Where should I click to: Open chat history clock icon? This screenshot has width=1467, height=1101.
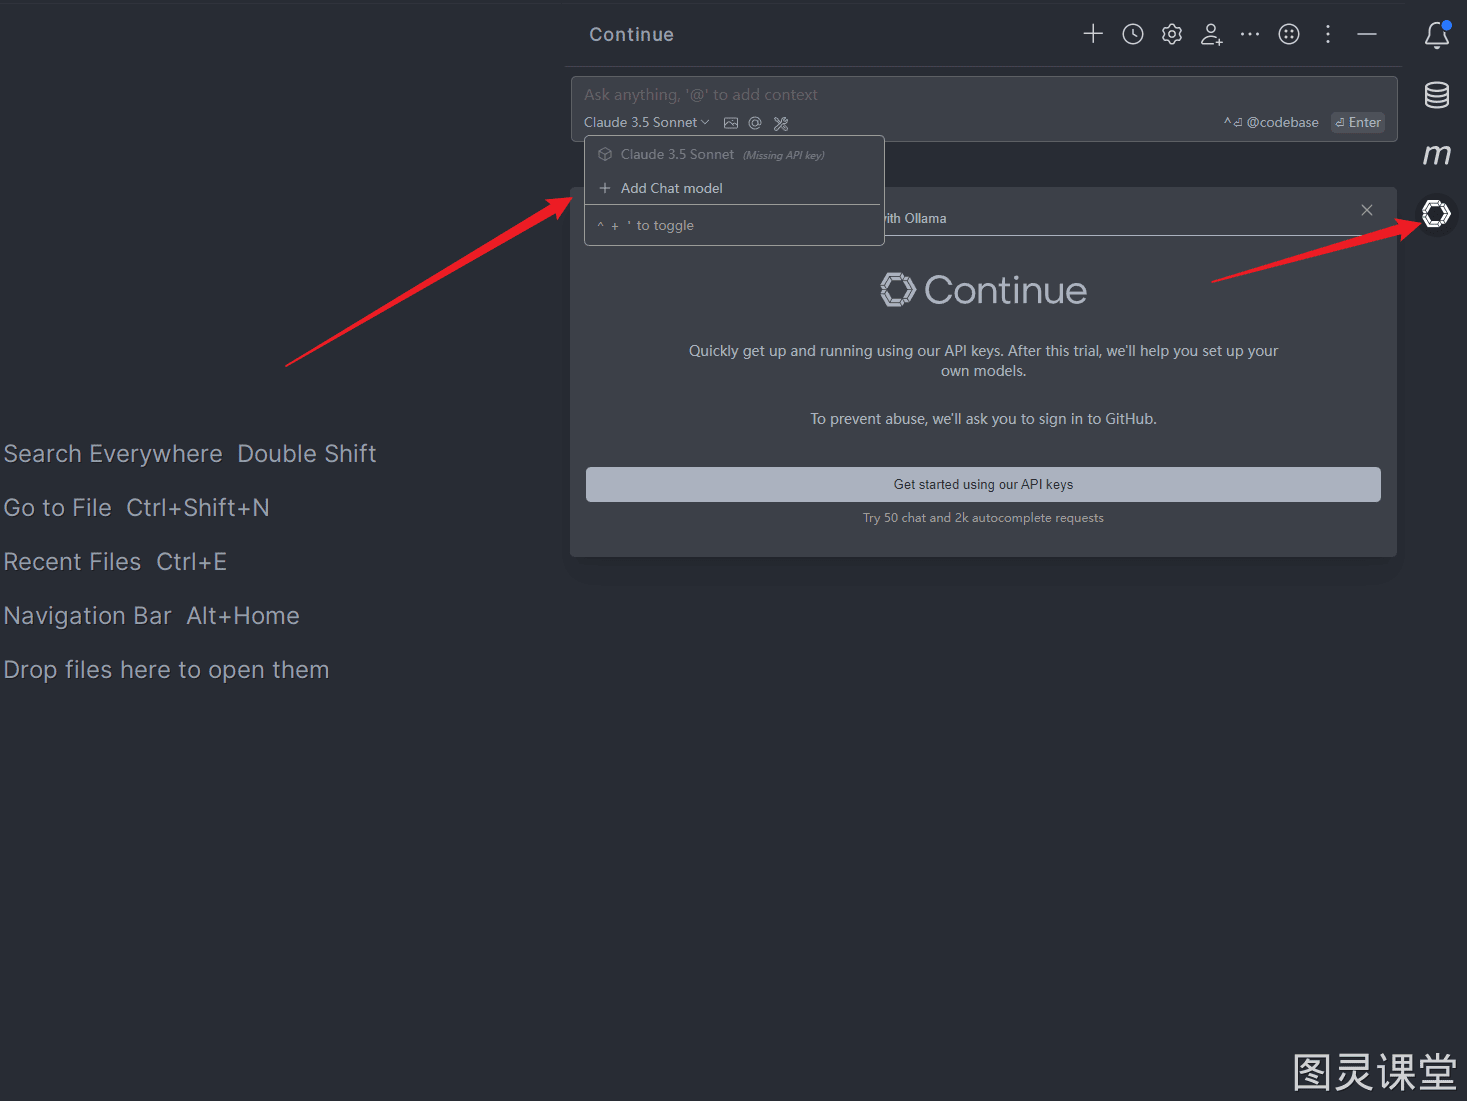(1133, 34)
